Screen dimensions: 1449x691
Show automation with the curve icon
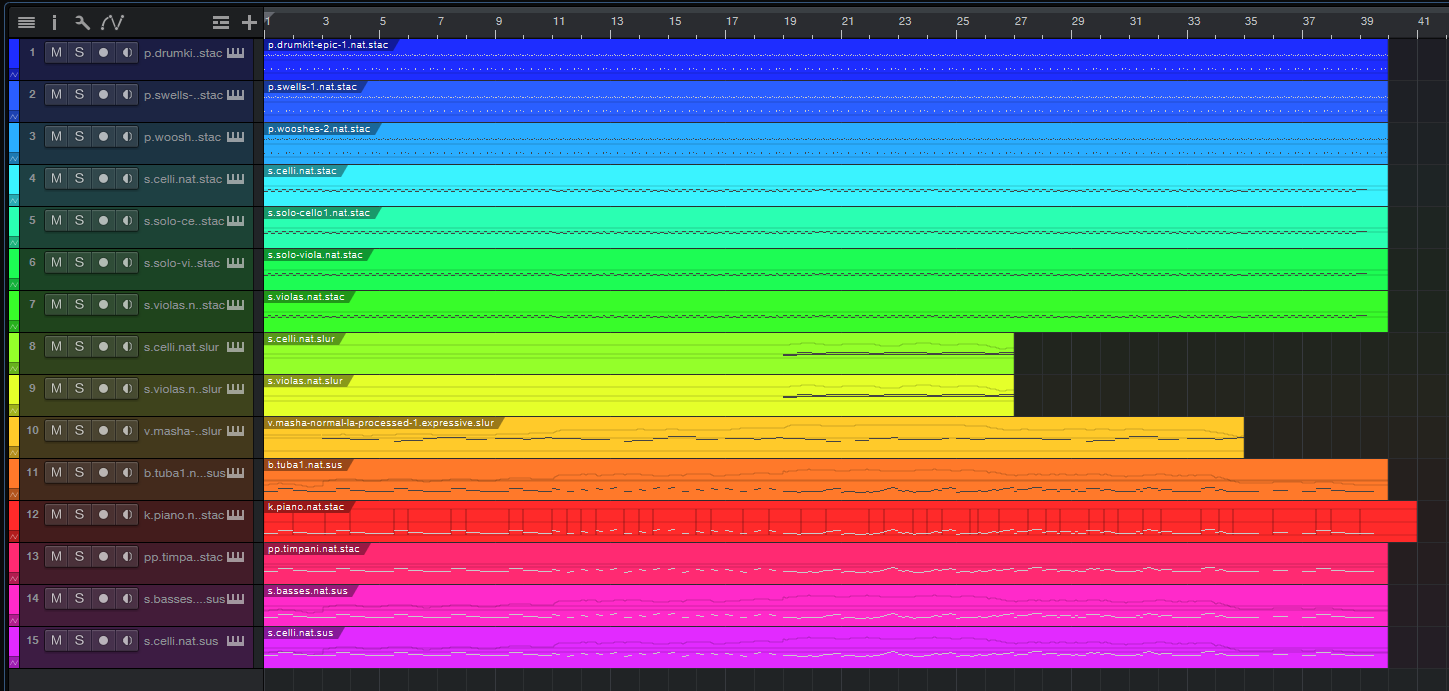pyautogui.click(x=112, y=22)
